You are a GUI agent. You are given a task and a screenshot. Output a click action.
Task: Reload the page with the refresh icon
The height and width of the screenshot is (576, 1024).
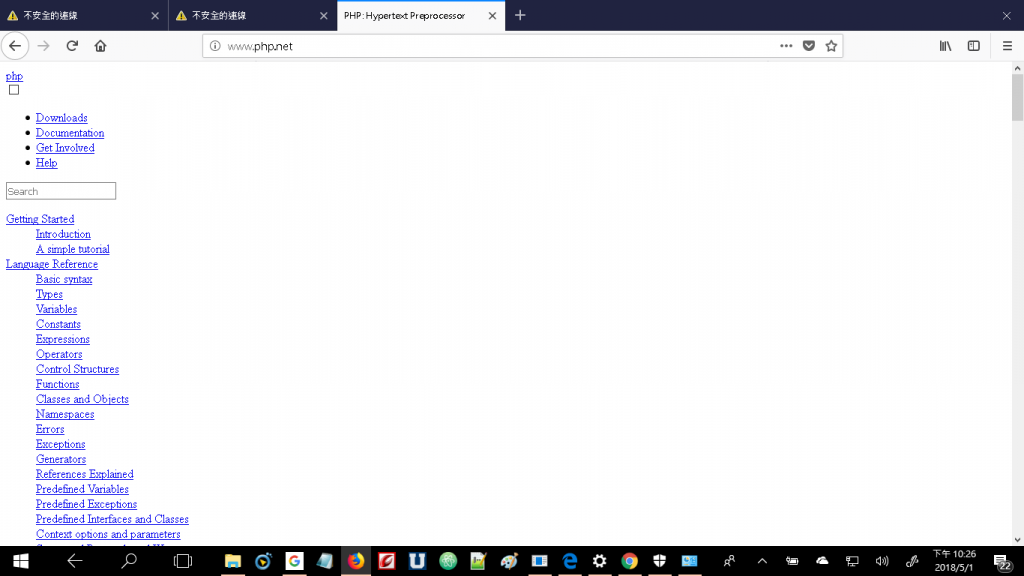click(x=72, y=46)
